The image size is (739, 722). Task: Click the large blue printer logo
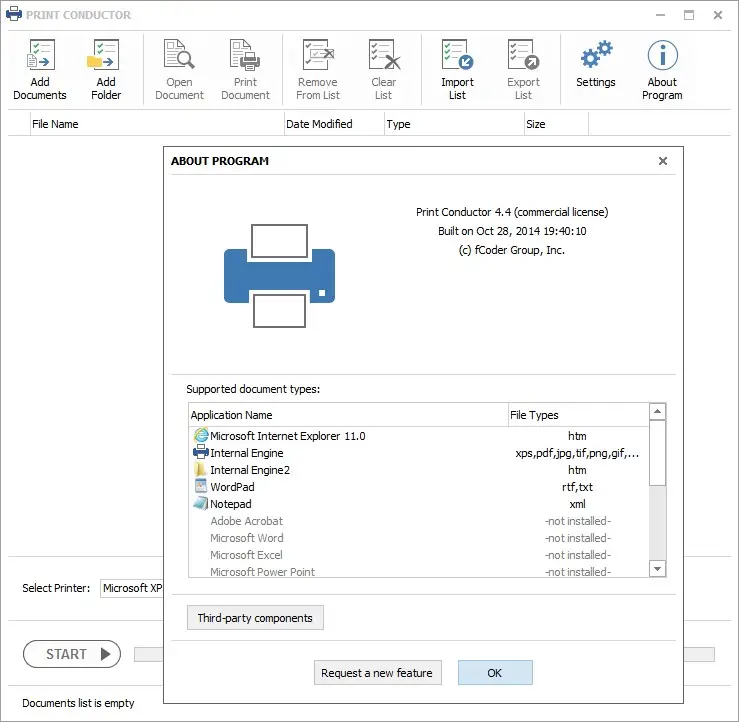pyautogui.click(x=279, y=276)
